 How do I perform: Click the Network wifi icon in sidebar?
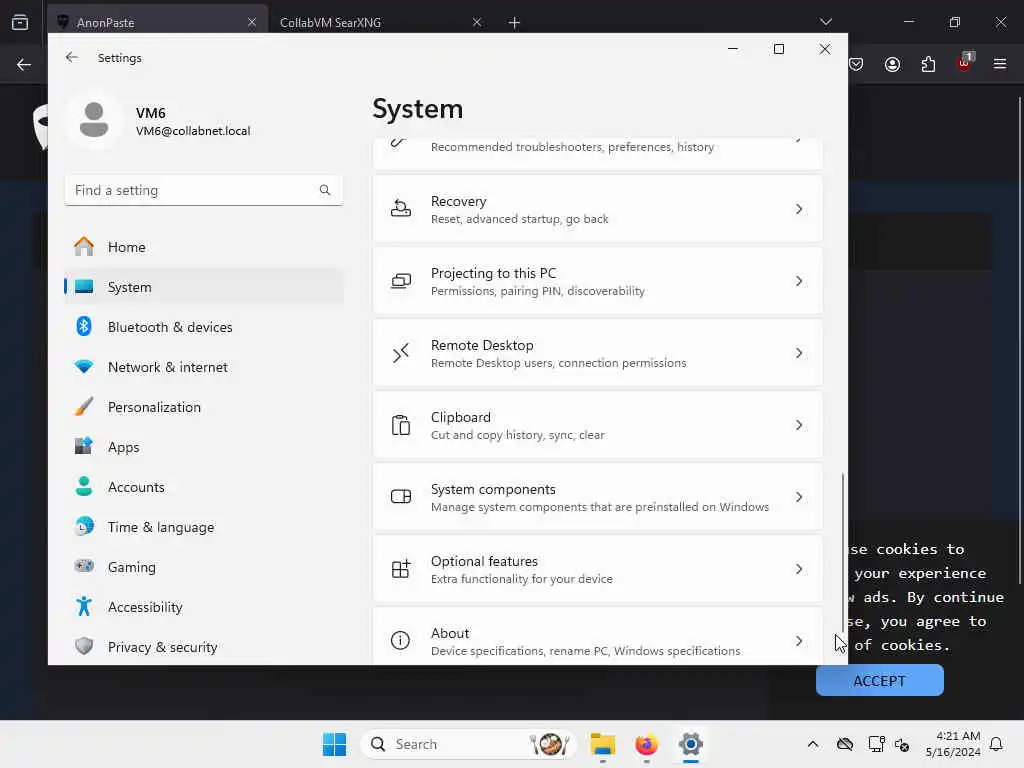[84, 366]
